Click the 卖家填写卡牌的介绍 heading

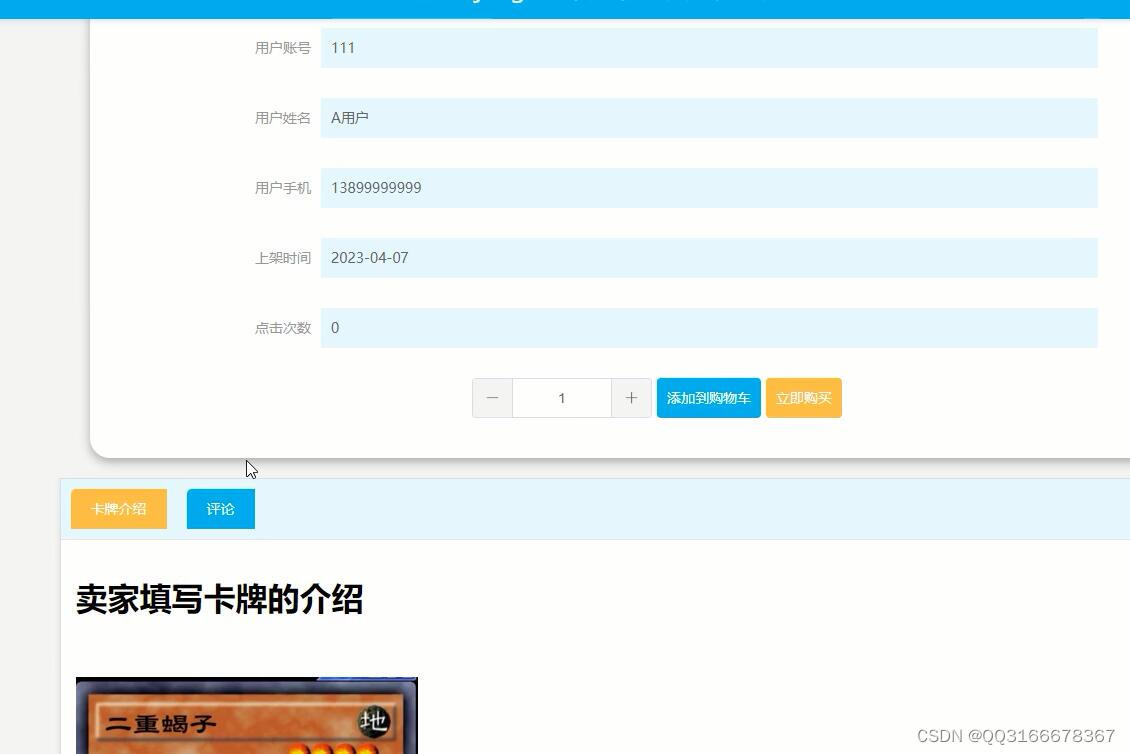(220, 600)
